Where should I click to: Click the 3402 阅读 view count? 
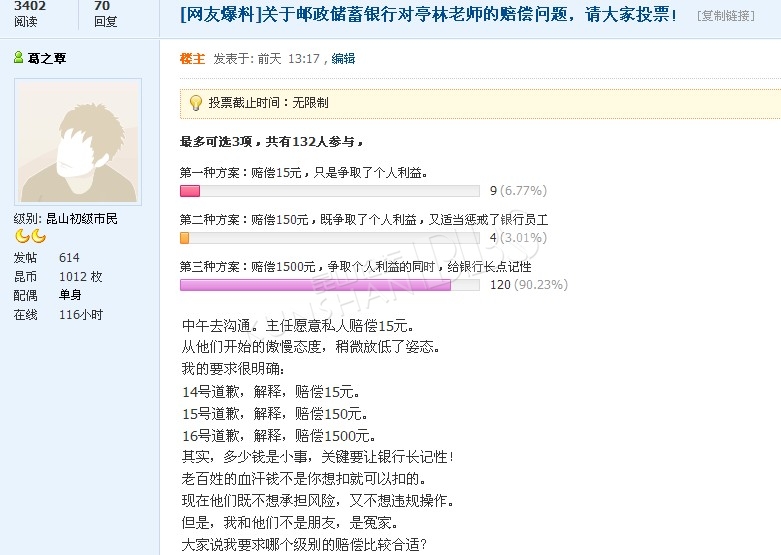point(29,13)
